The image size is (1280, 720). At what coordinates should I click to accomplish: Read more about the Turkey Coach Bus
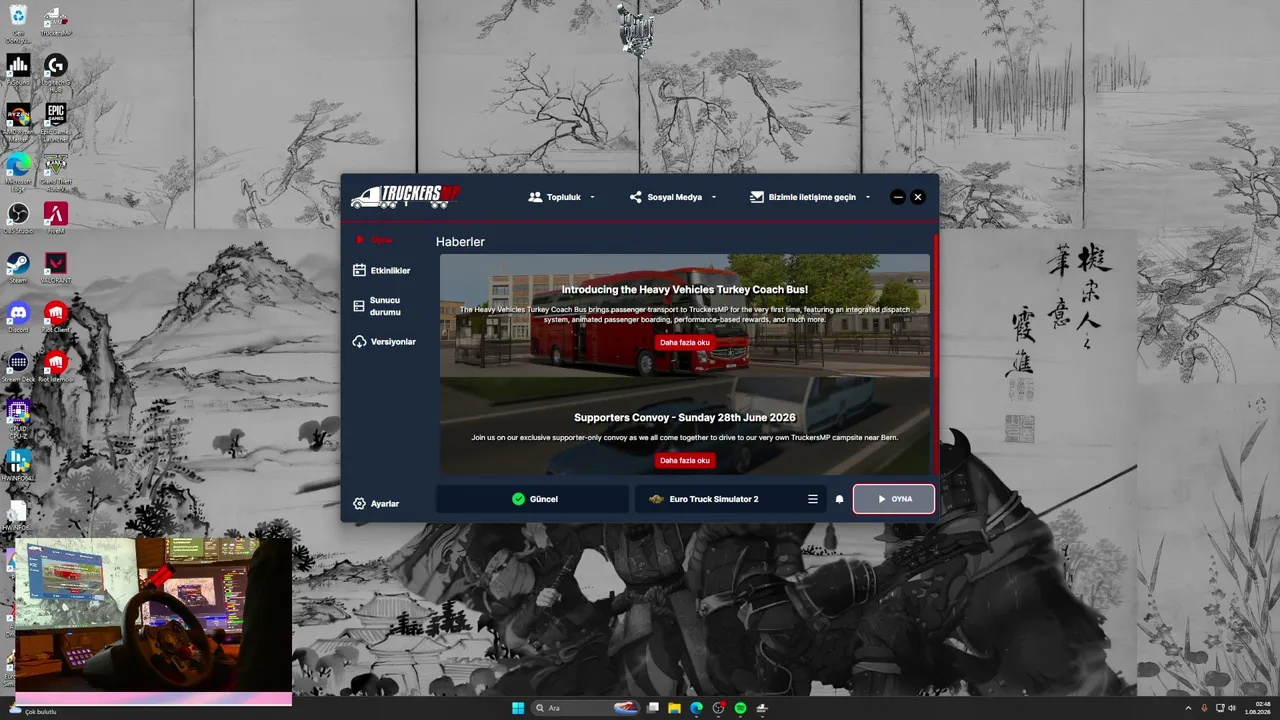685,342
